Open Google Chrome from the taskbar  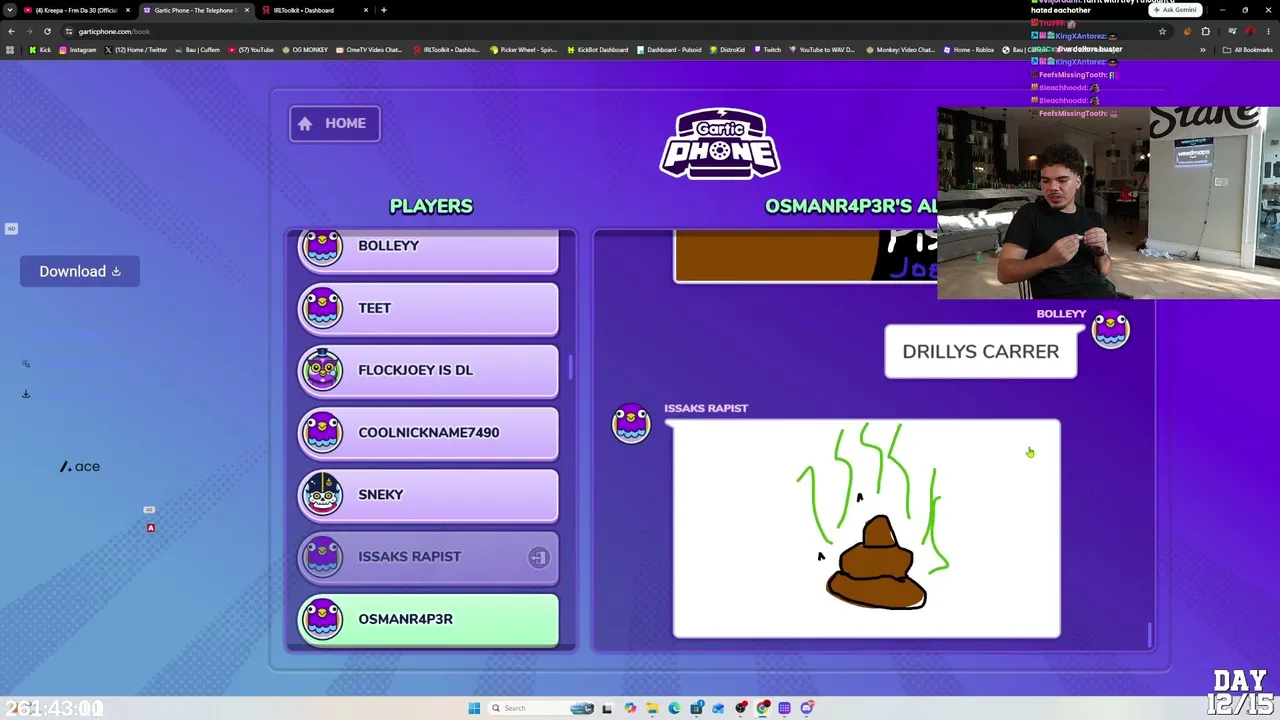[763, 708]
